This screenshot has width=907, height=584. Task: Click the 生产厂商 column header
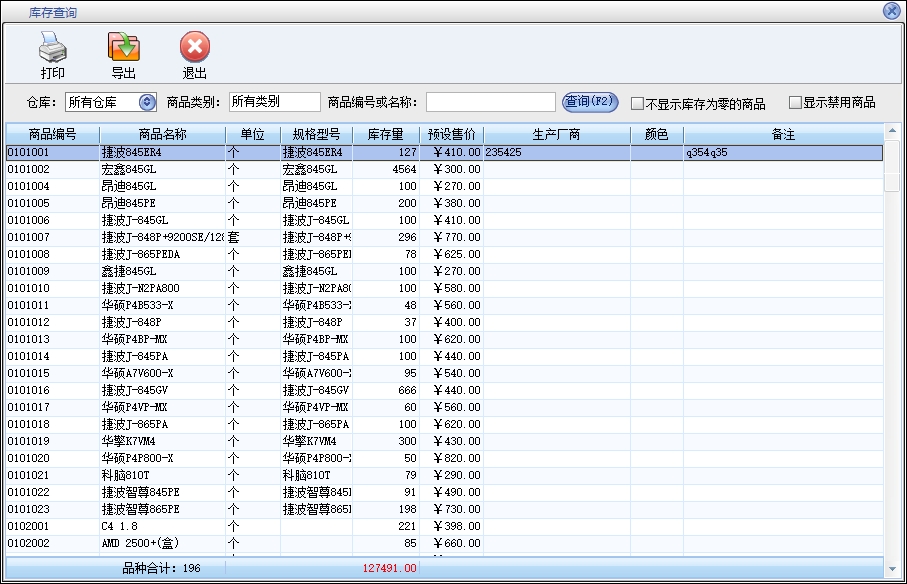click(556, 134)
